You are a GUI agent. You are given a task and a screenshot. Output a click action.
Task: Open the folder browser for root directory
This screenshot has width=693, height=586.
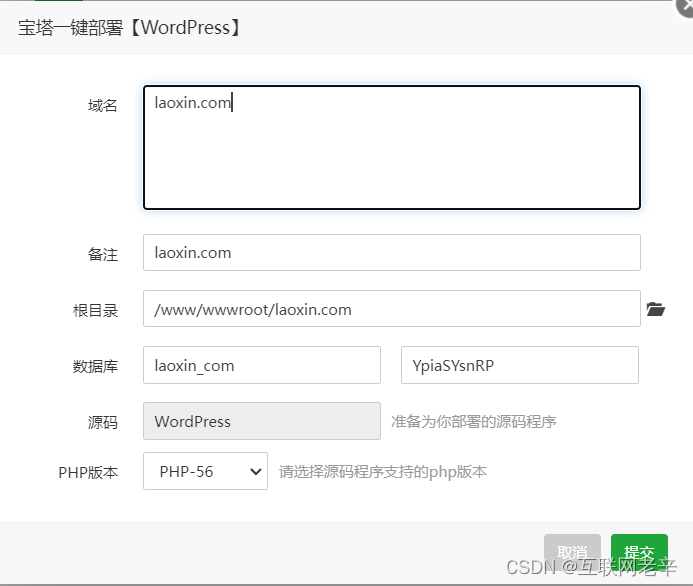pos(655,309)
